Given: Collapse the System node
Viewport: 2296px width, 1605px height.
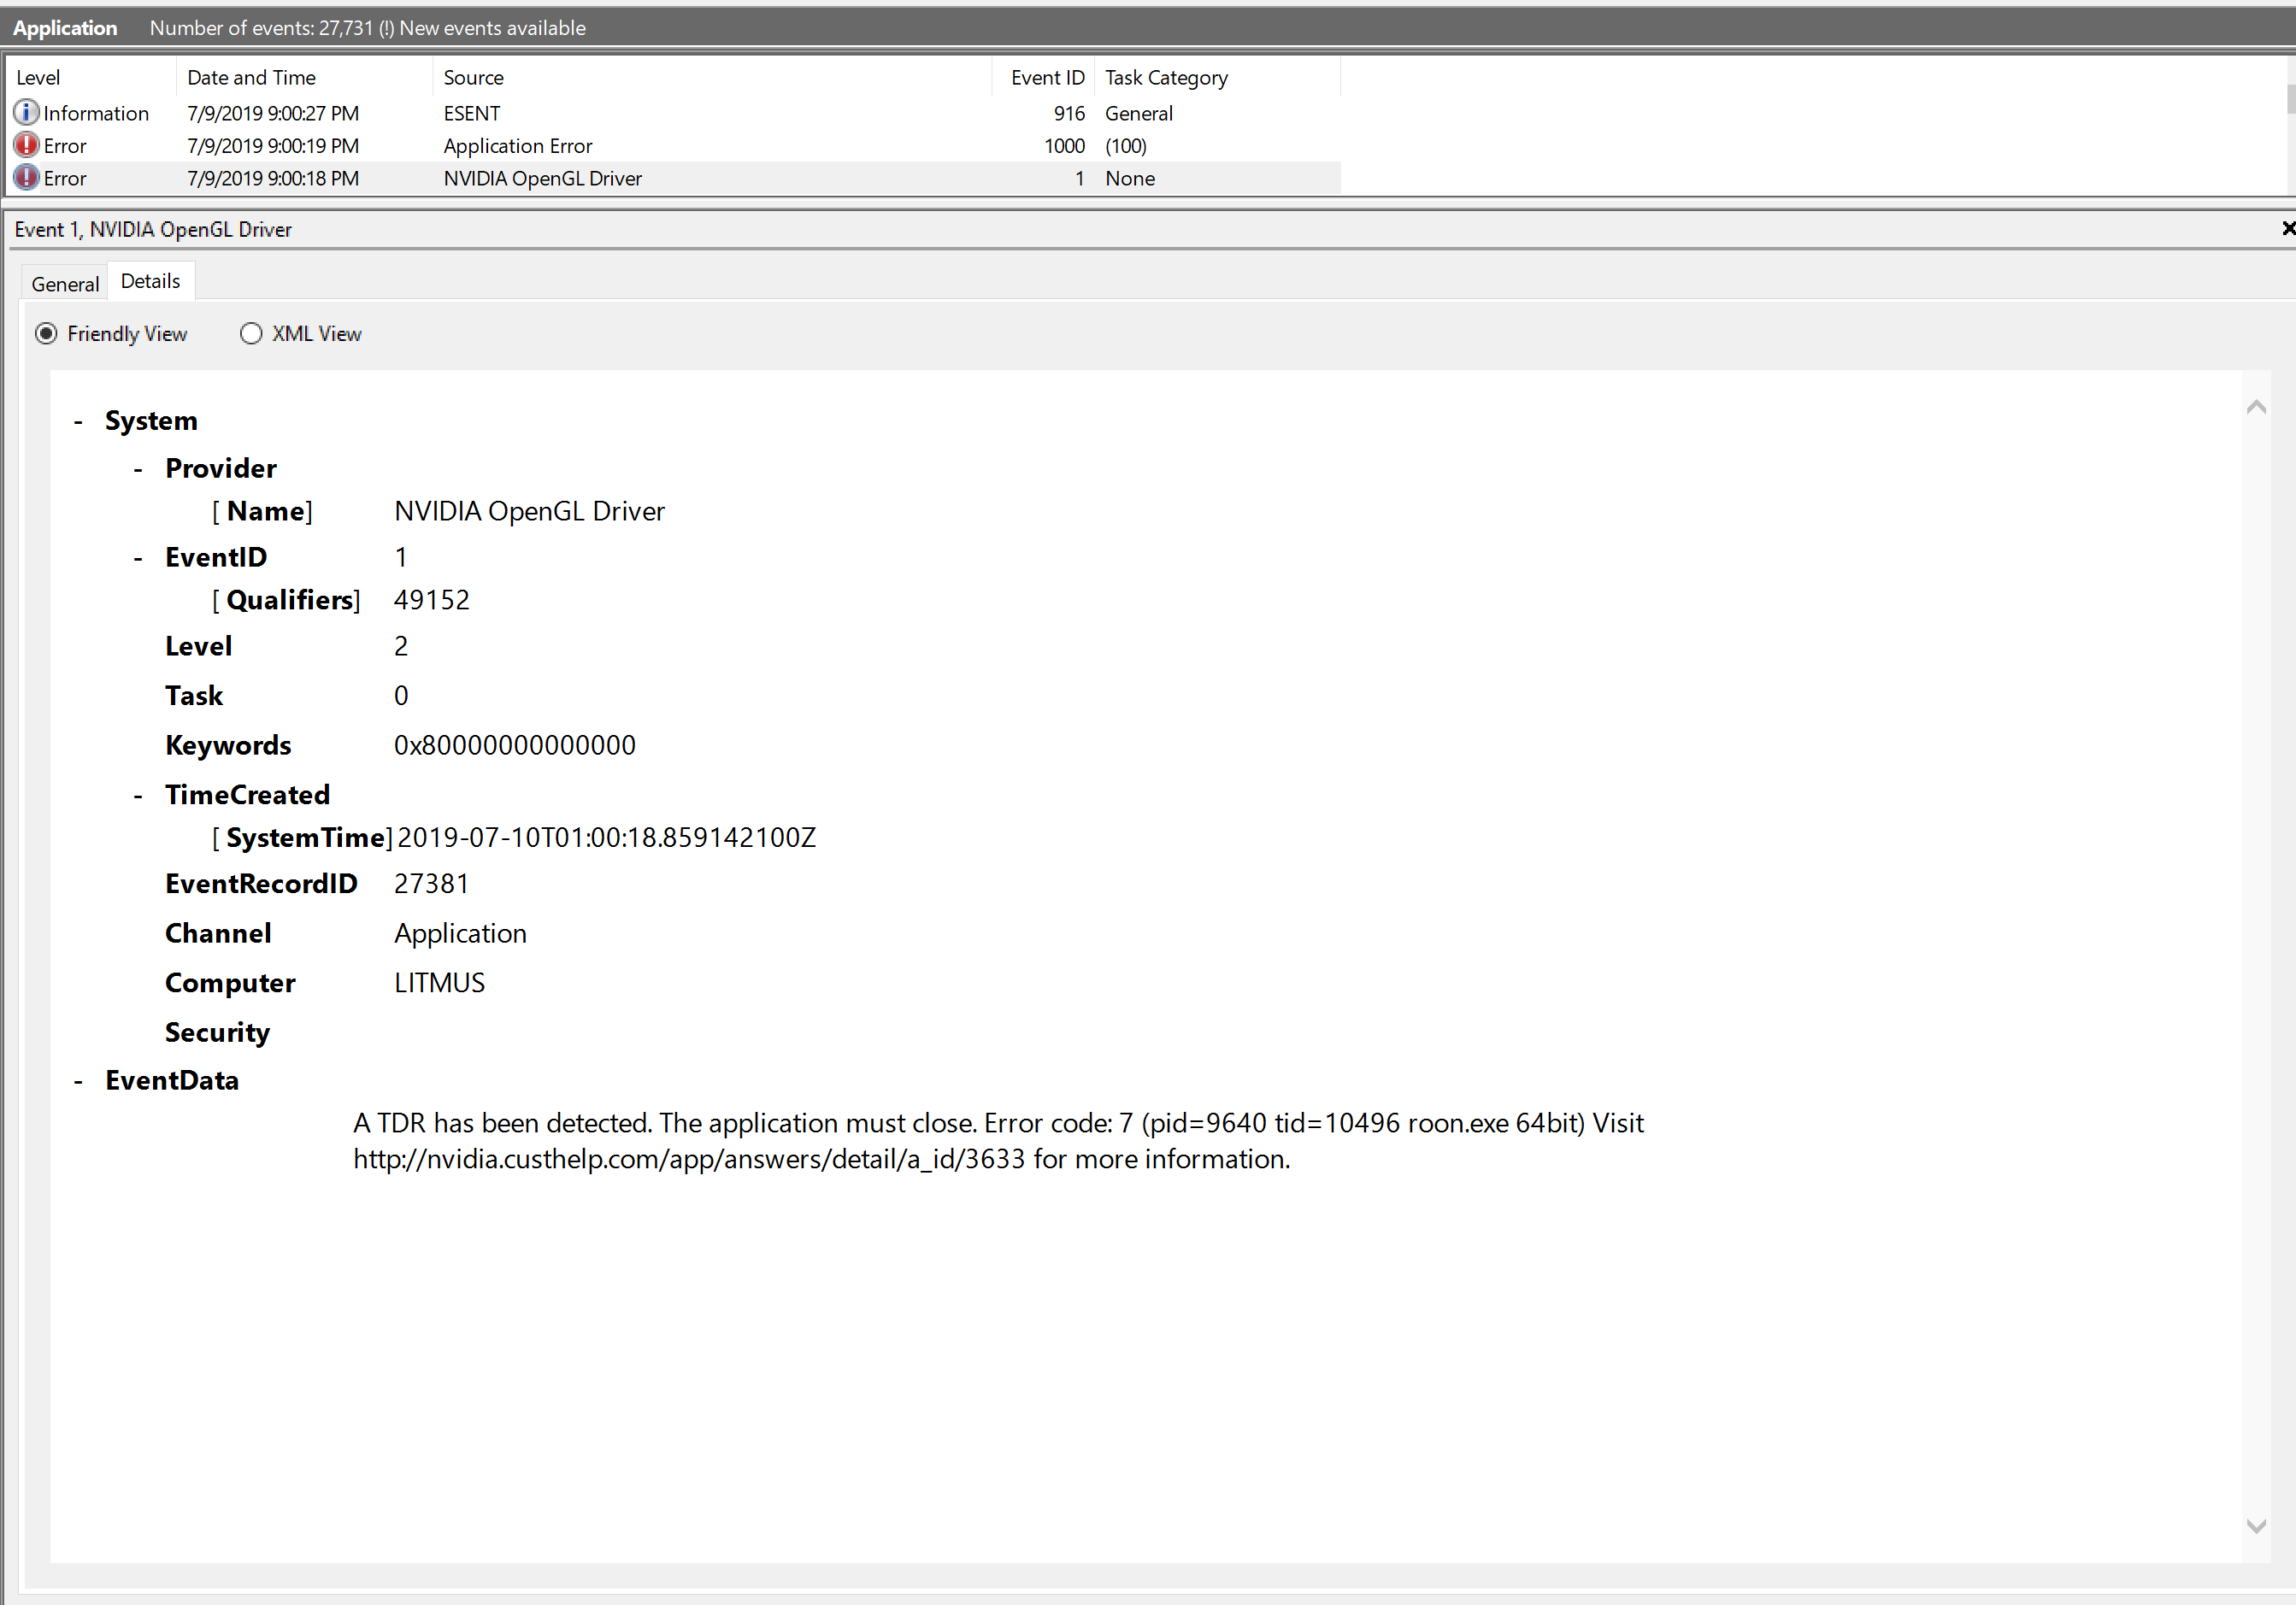Looking at the screenshot, I should (78, 422).
